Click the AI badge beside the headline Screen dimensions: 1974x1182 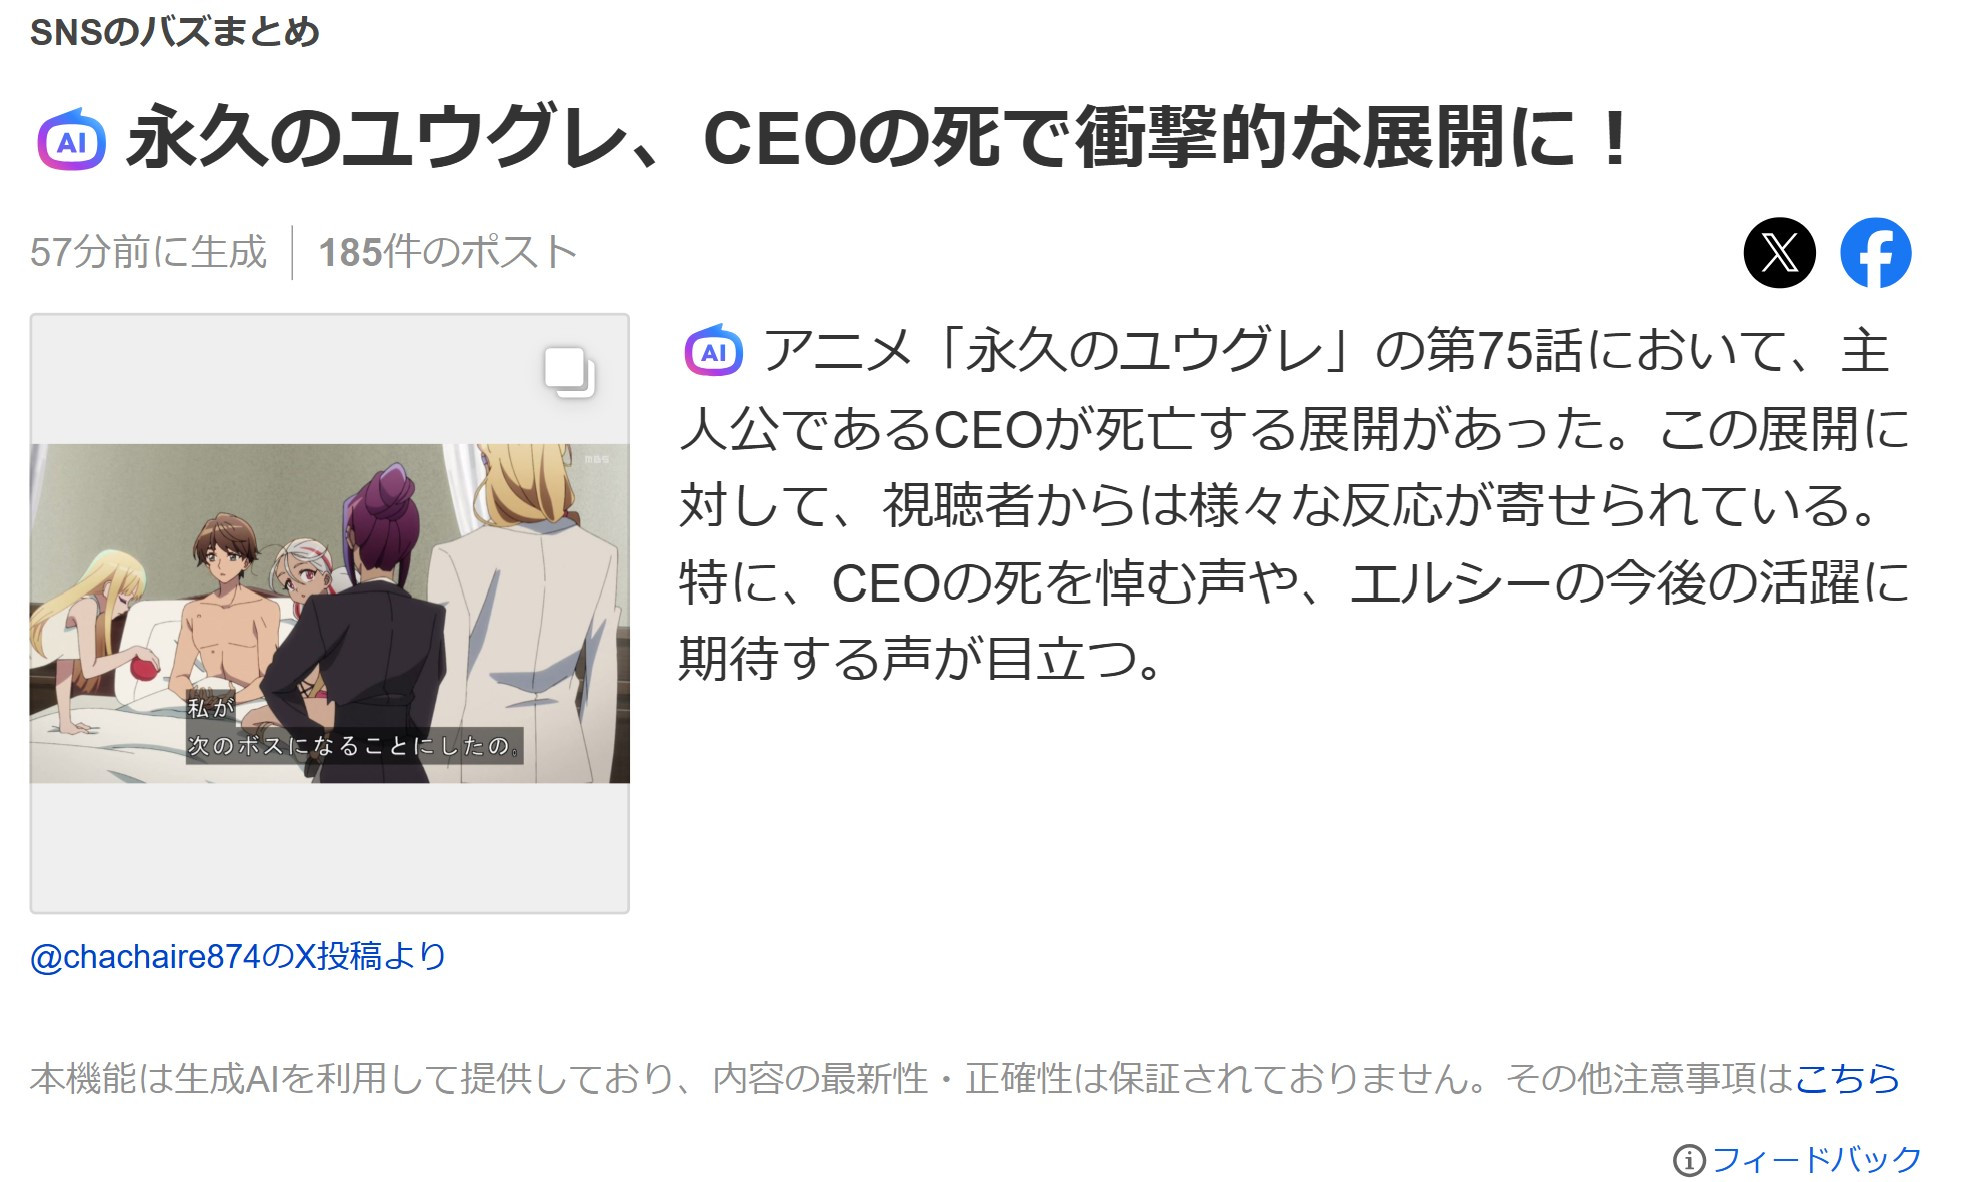(72, 139)
